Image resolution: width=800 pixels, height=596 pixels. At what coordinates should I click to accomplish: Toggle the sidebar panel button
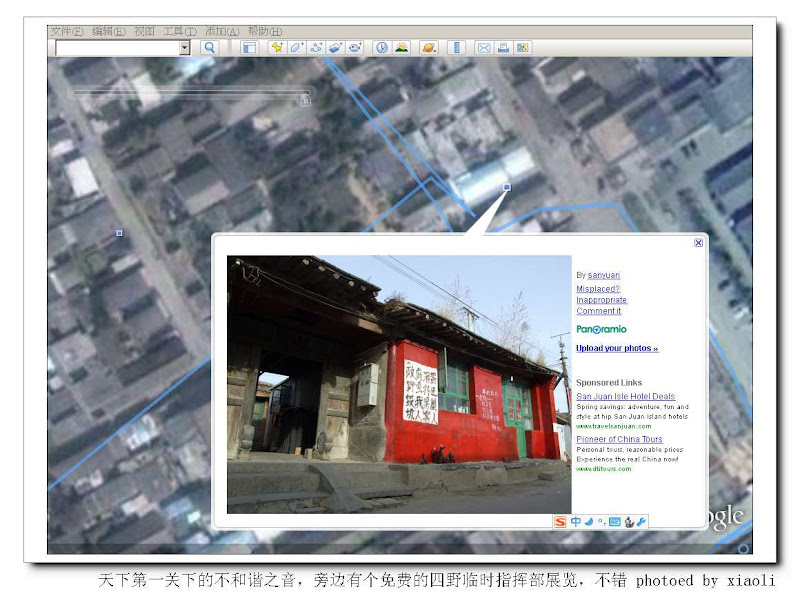pos(249,47)
